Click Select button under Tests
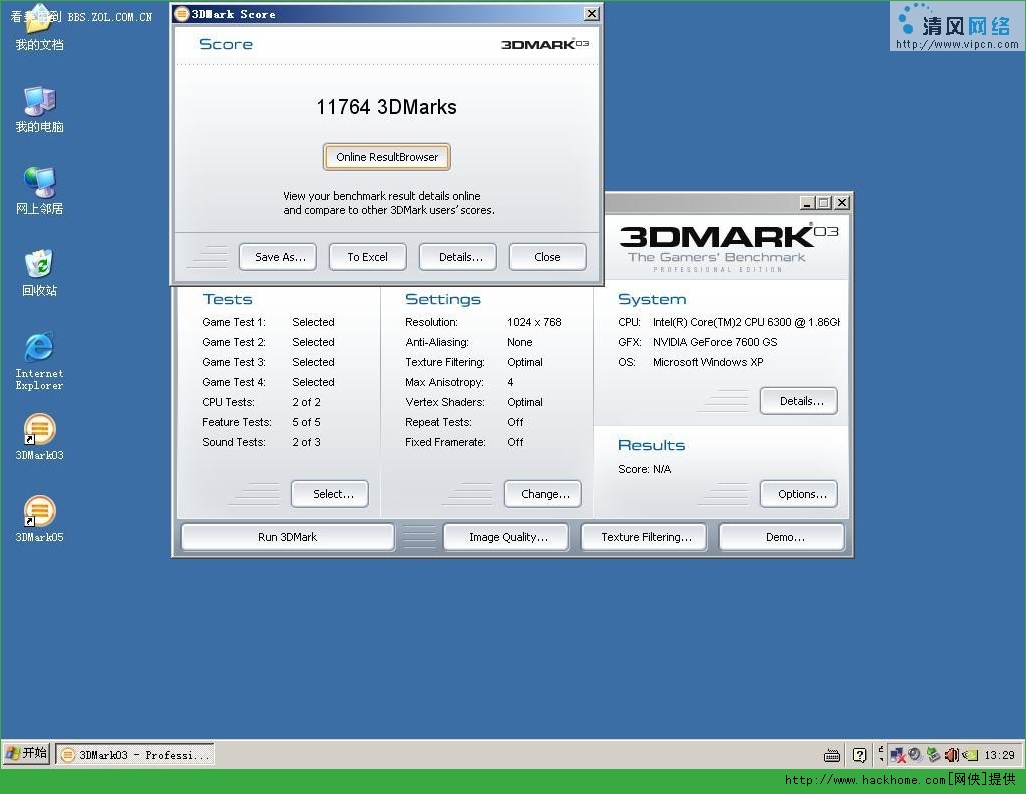1026x794 pixels. (330, 494)
